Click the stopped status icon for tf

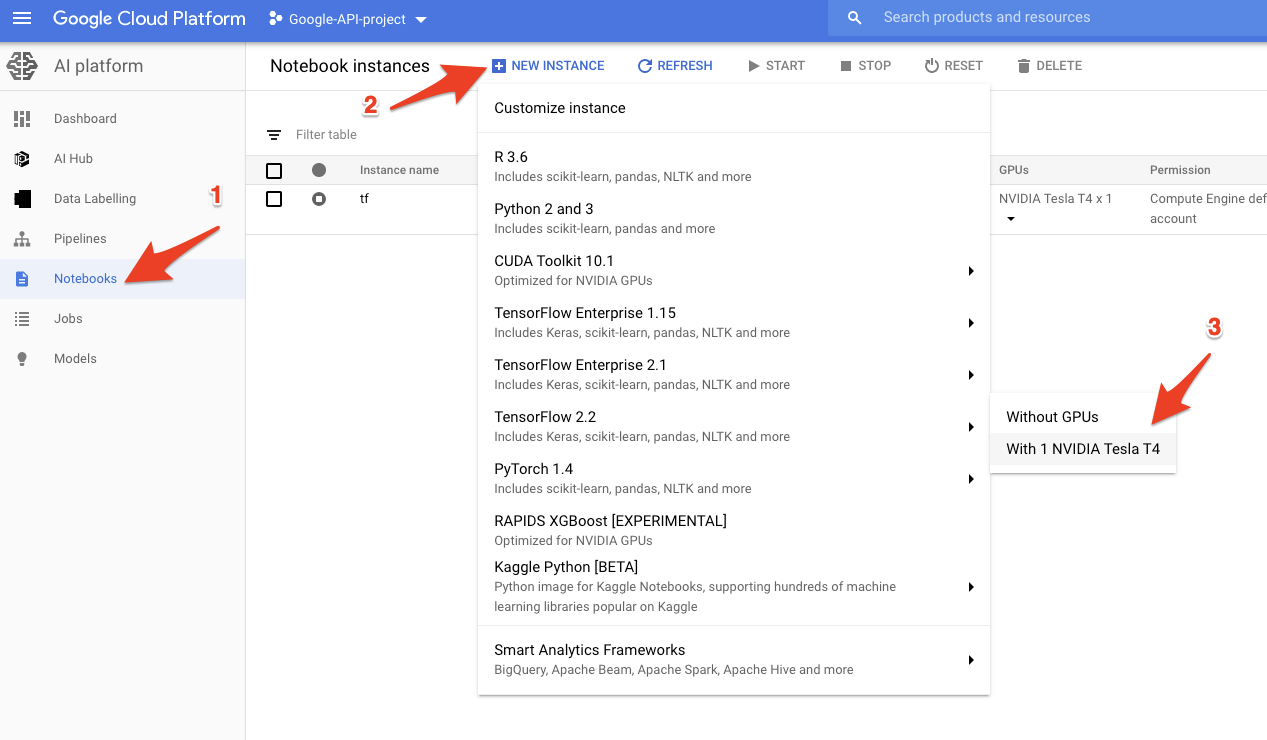319,199
